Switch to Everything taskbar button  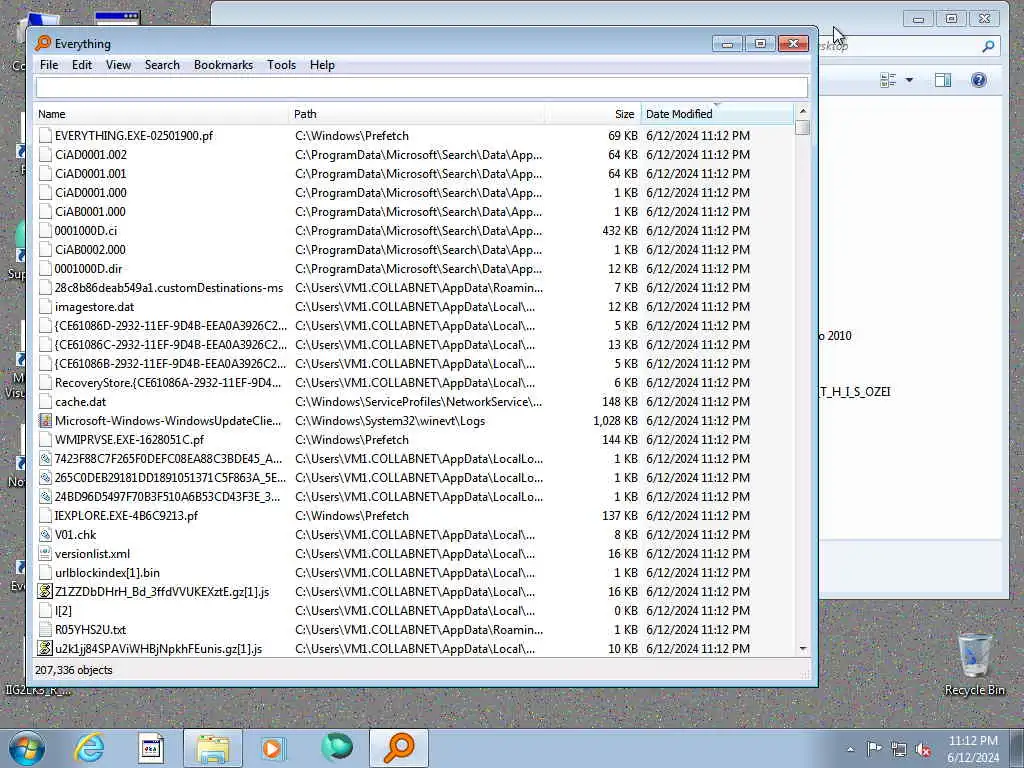399,748
